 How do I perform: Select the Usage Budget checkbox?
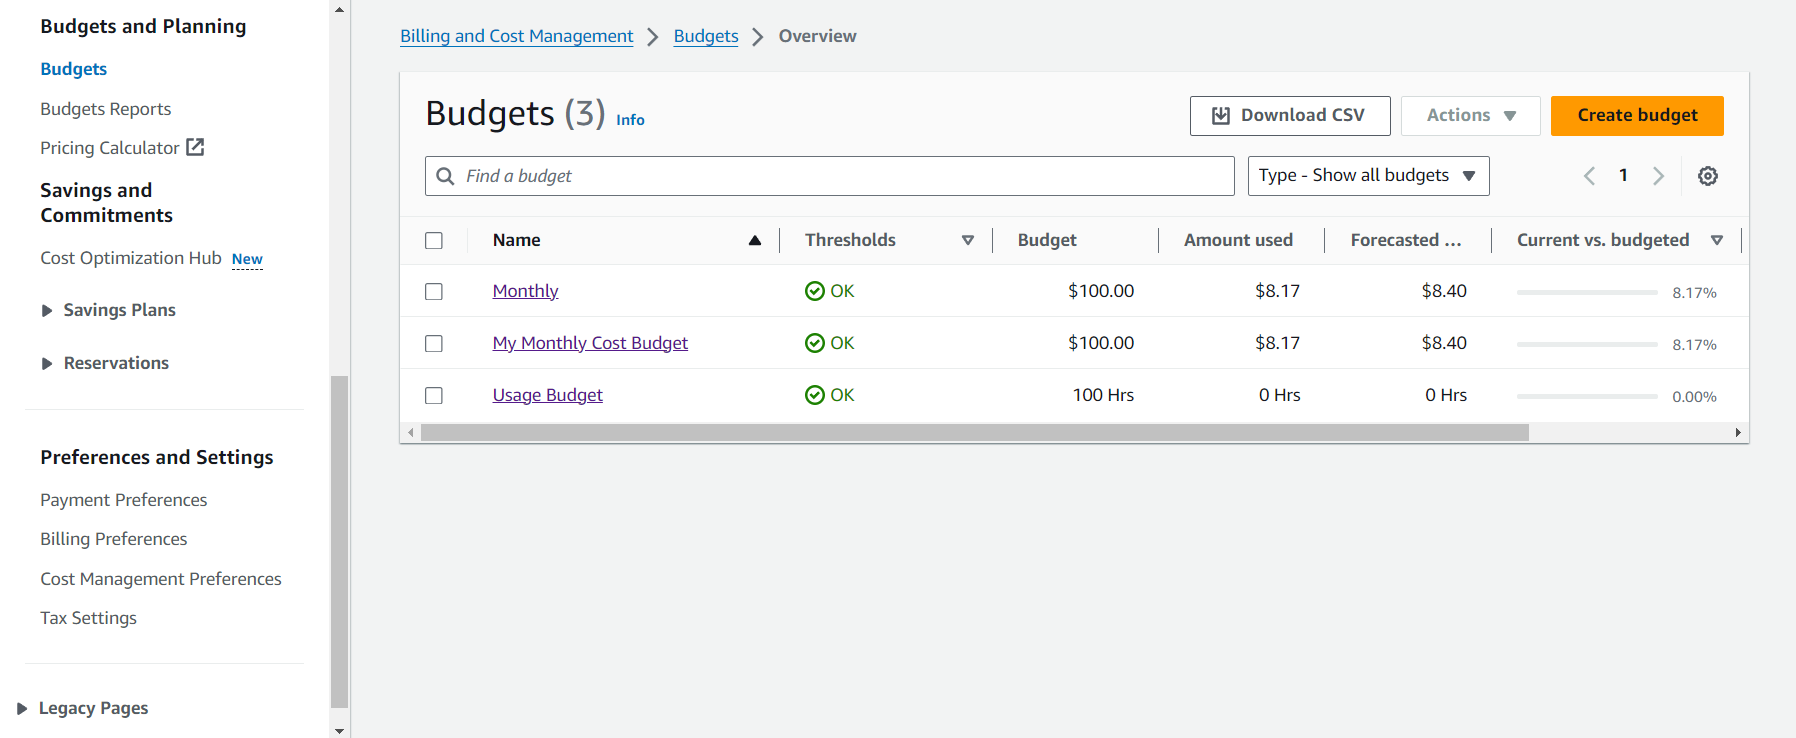[x=434, y=396]
